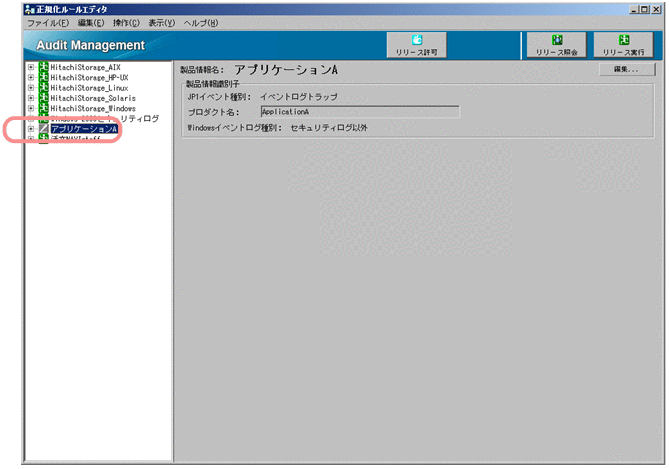Open the 表示(V) menu
The width and height of the screenshot is (669, 469).
click(162, 23)
